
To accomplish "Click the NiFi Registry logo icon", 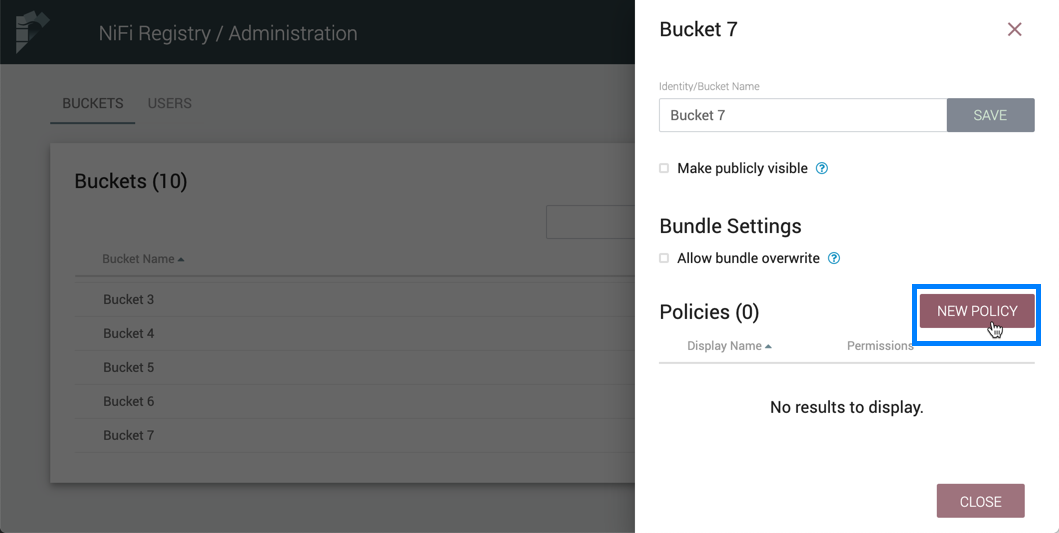I will pos(30,32).
